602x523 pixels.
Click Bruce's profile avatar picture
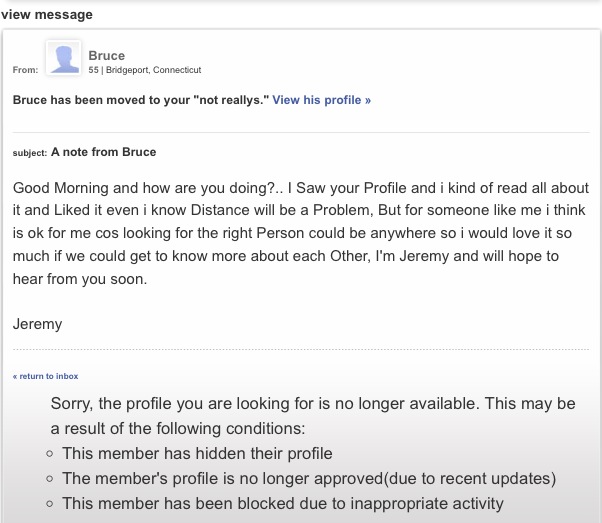click(64, 58)
